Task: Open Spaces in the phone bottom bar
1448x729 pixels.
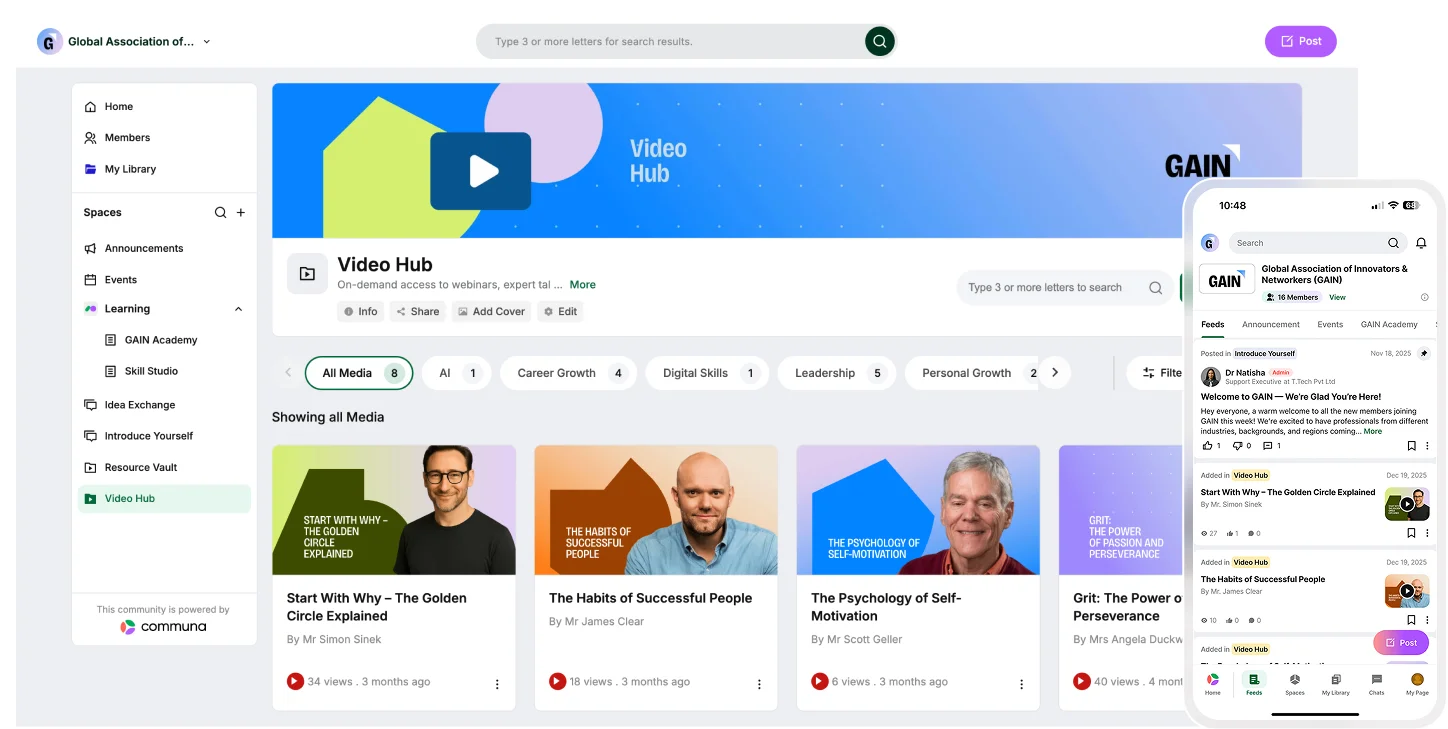Action: 1294,684
